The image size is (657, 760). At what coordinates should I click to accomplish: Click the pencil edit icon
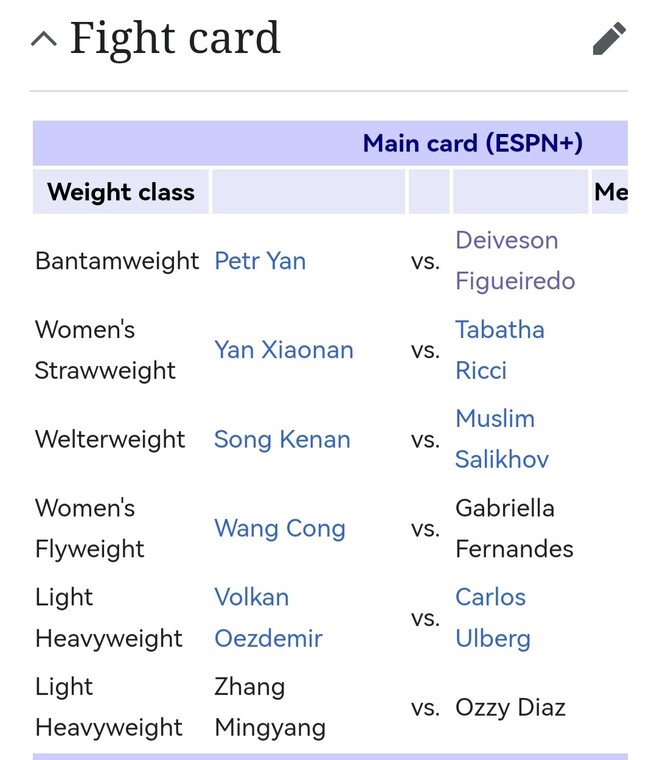tap(609, 38)
